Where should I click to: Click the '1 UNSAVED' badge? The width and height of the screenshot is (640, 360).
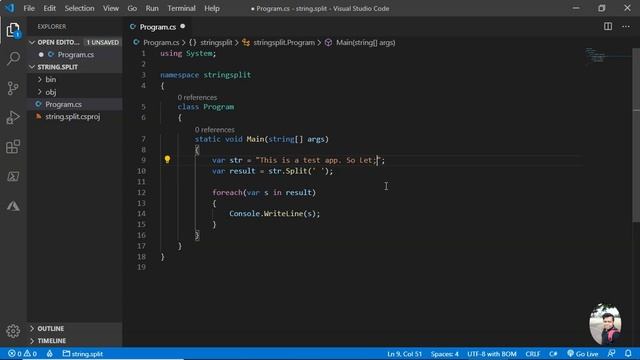[x=102, y=42]
